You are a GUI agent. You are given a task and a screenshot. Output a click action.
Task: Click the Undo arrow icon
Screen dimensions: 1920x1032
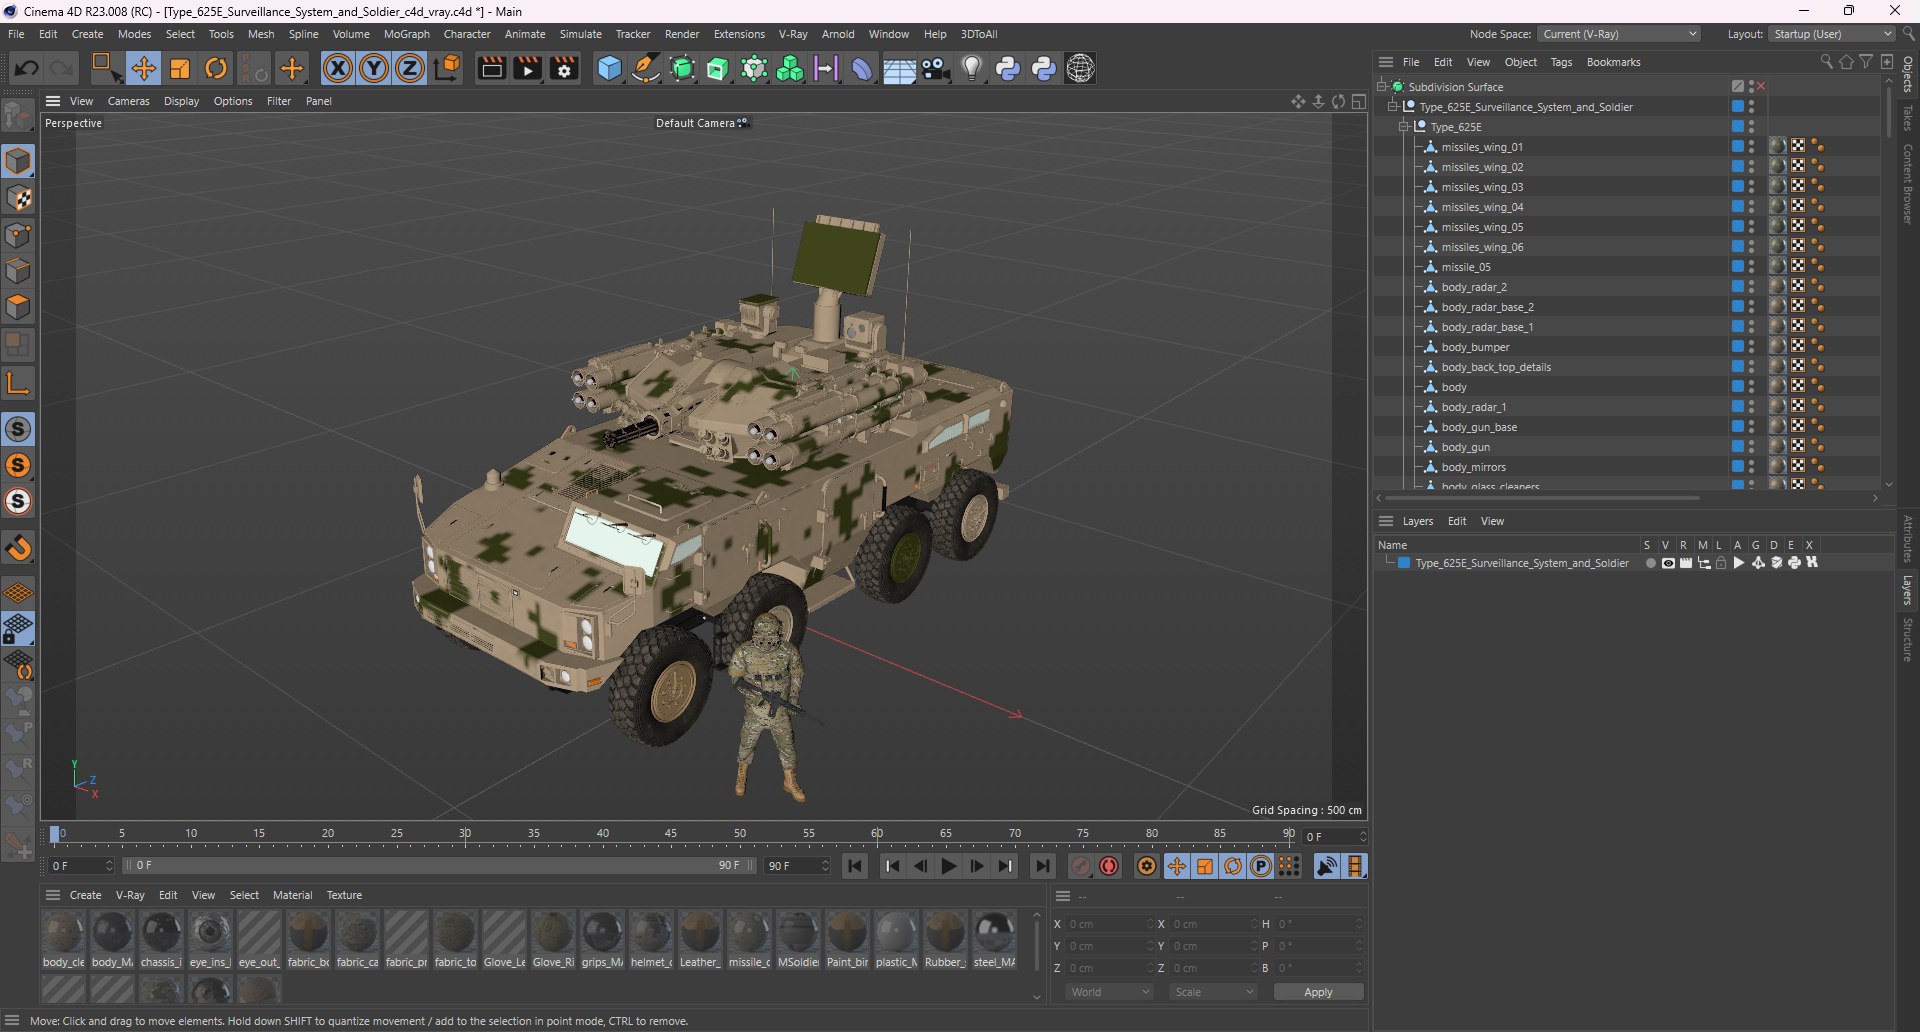[x=27, y=68]
